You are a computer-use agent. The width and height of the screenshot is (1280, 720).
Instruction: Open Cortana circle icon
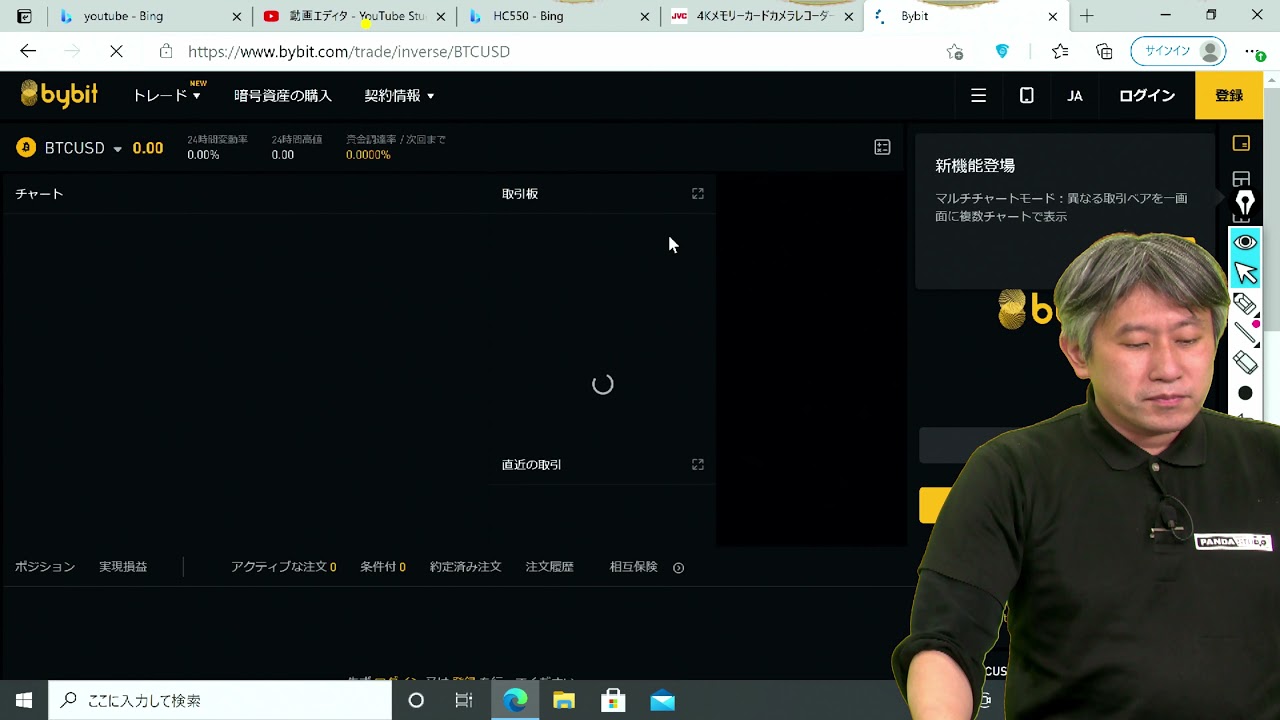click(416, 700)
